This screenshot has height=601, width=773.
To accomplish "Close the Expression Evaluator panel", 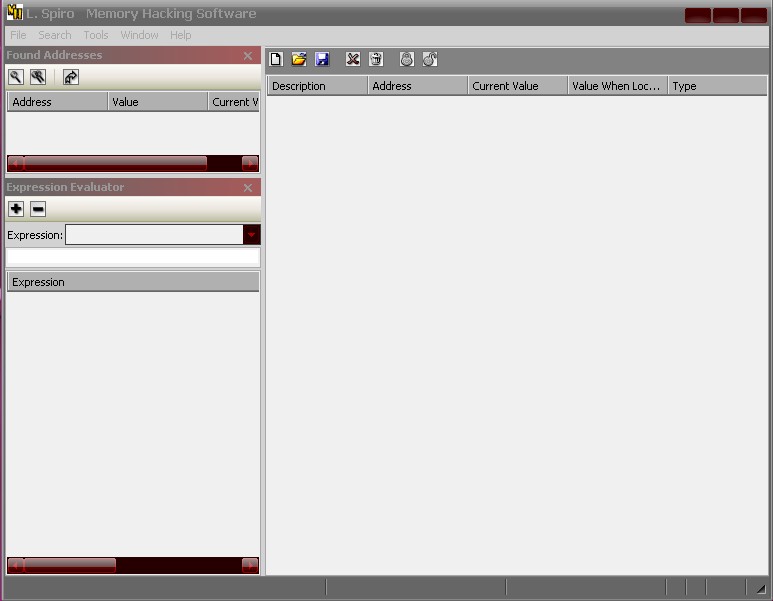I will click(x=248, y=188).
